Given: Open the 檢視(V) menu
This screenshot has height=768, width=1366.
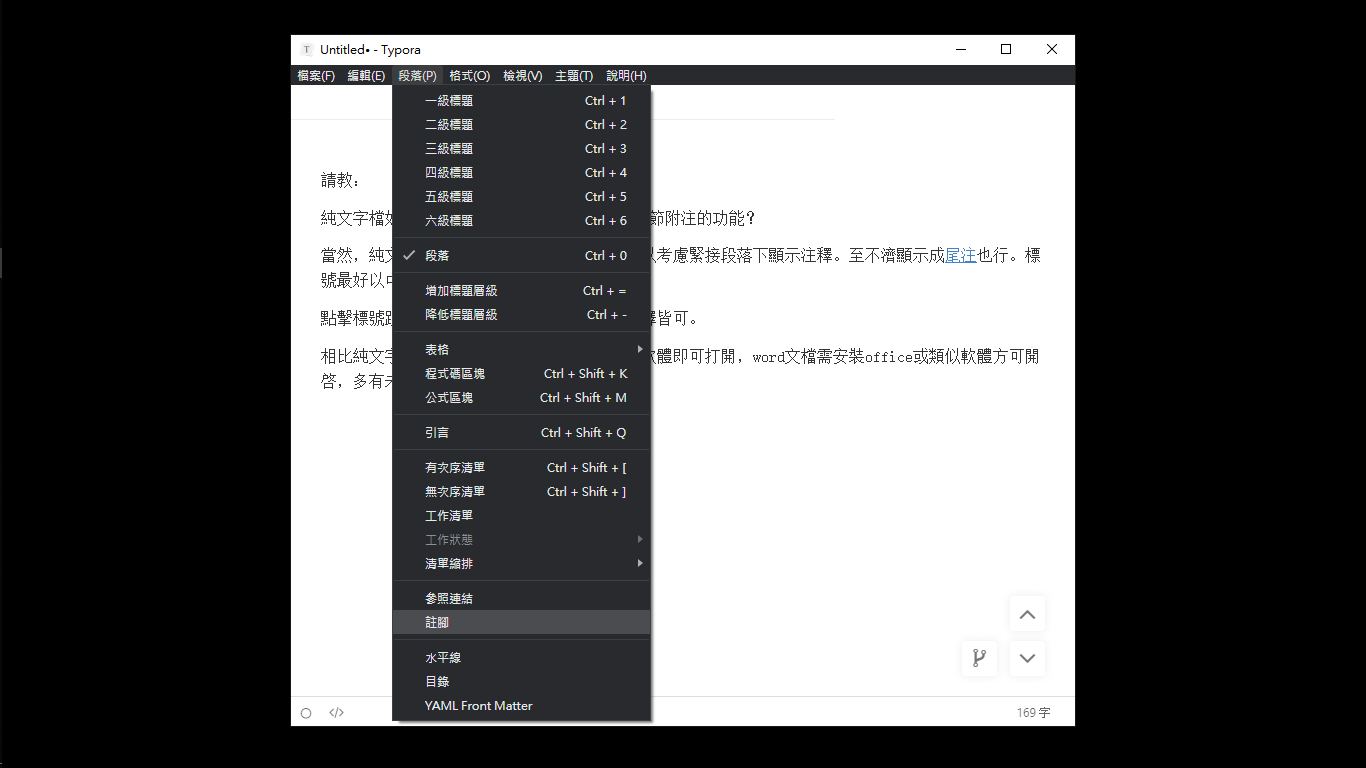Looking at the screenshot, I should 523,76.
